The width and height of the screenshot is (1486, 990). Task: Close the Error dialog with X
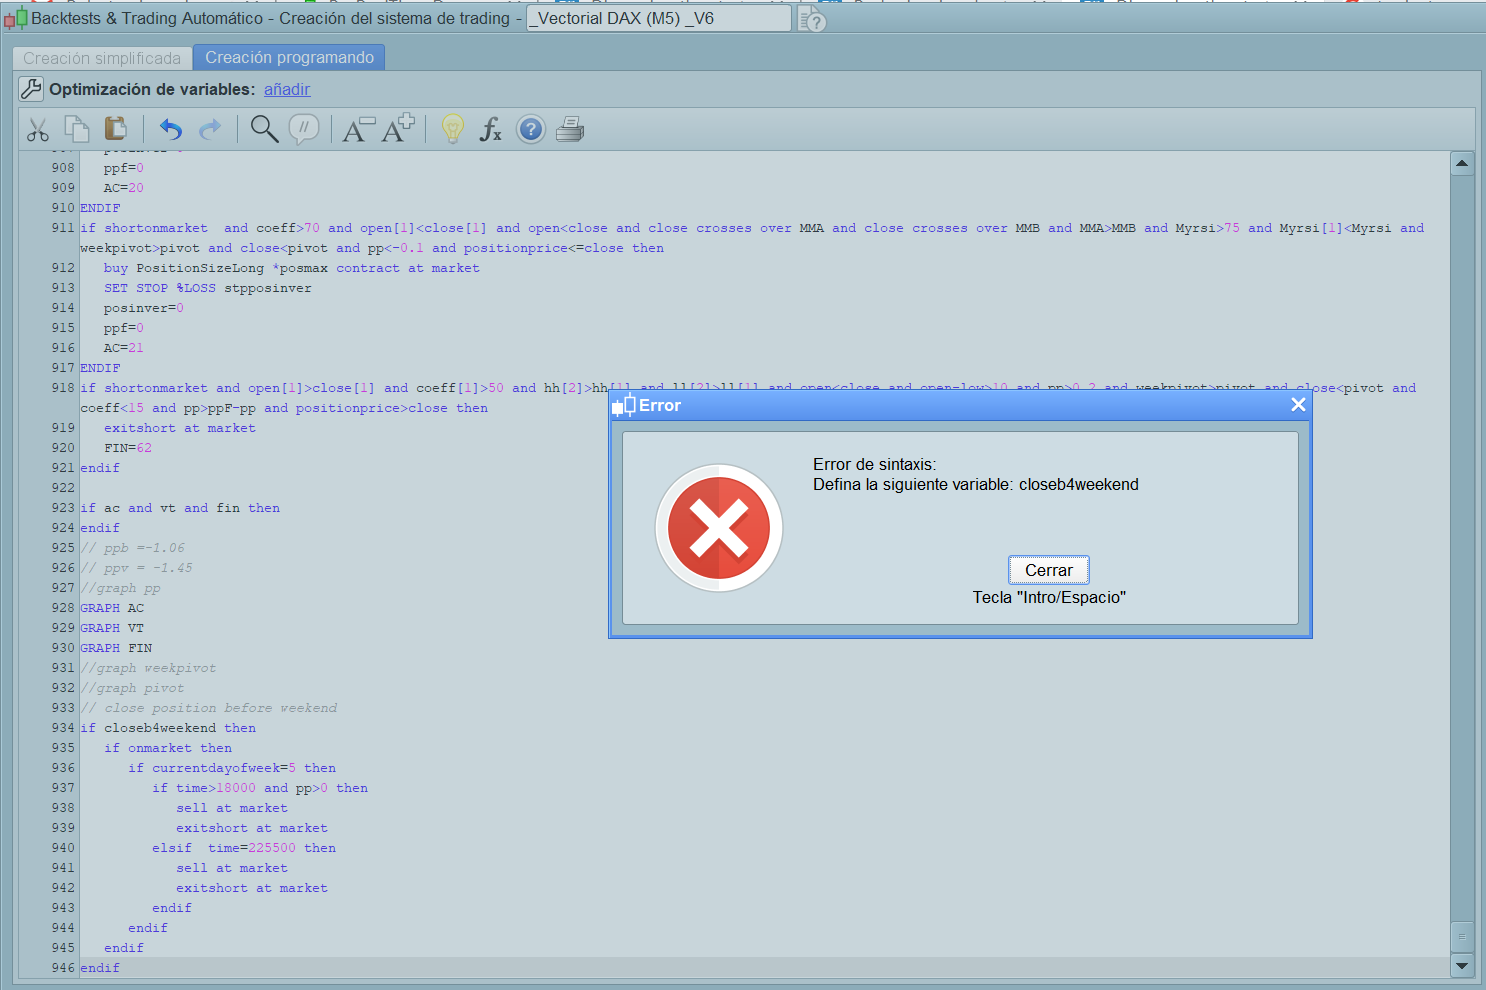[x=1298, y=404]
